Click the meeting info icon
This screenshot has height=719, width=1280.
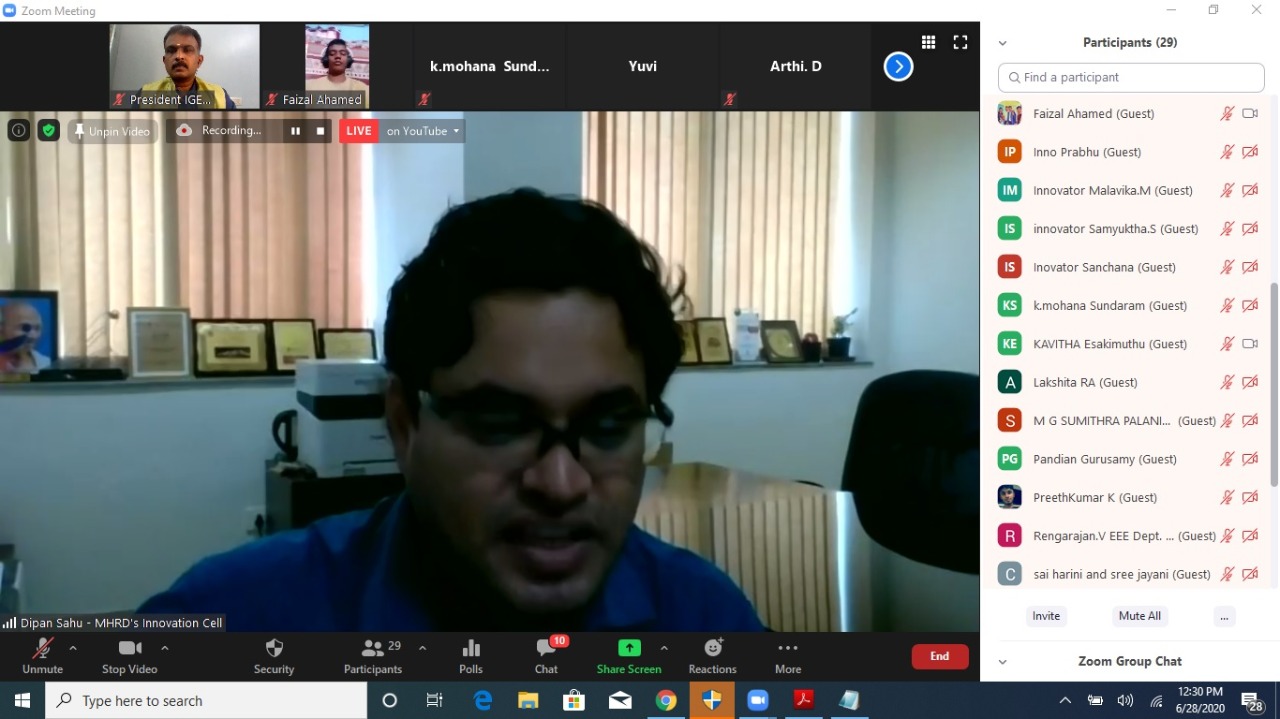(x=18, y=130)
